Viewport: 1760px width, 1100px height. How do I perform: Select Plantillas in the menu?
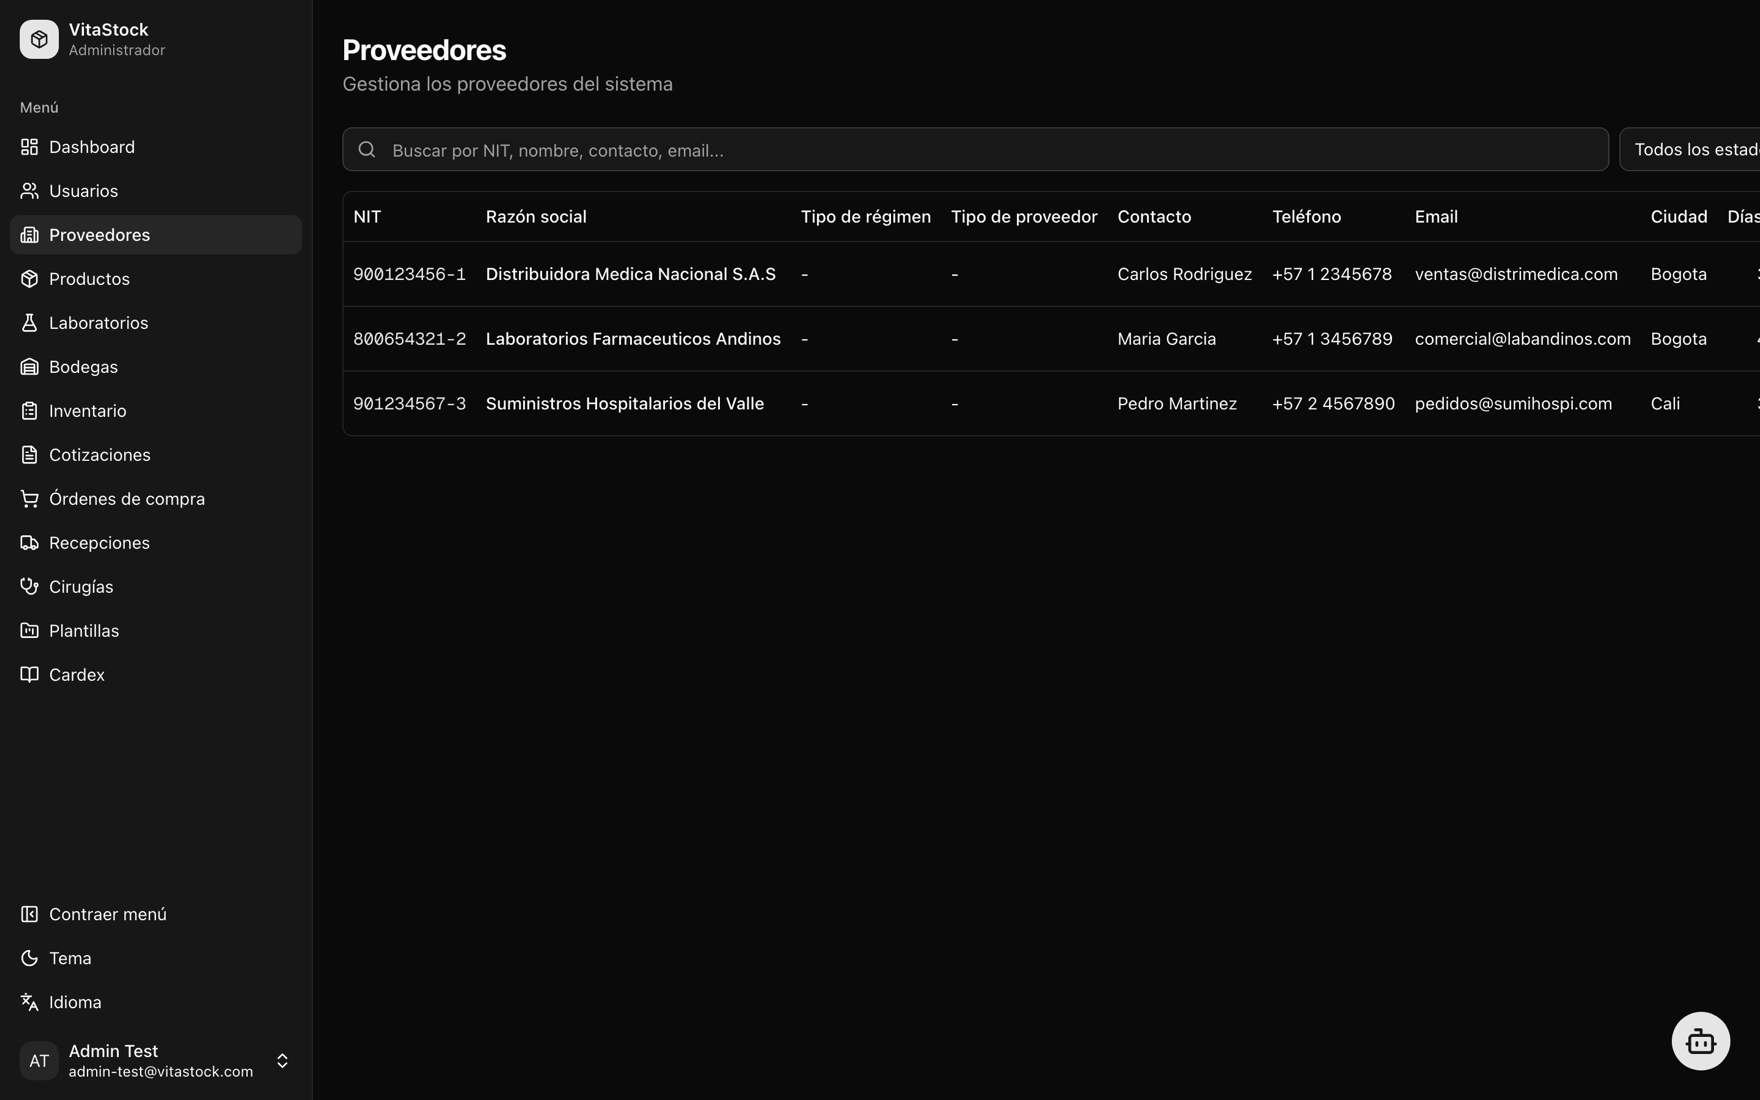(156, 631)
